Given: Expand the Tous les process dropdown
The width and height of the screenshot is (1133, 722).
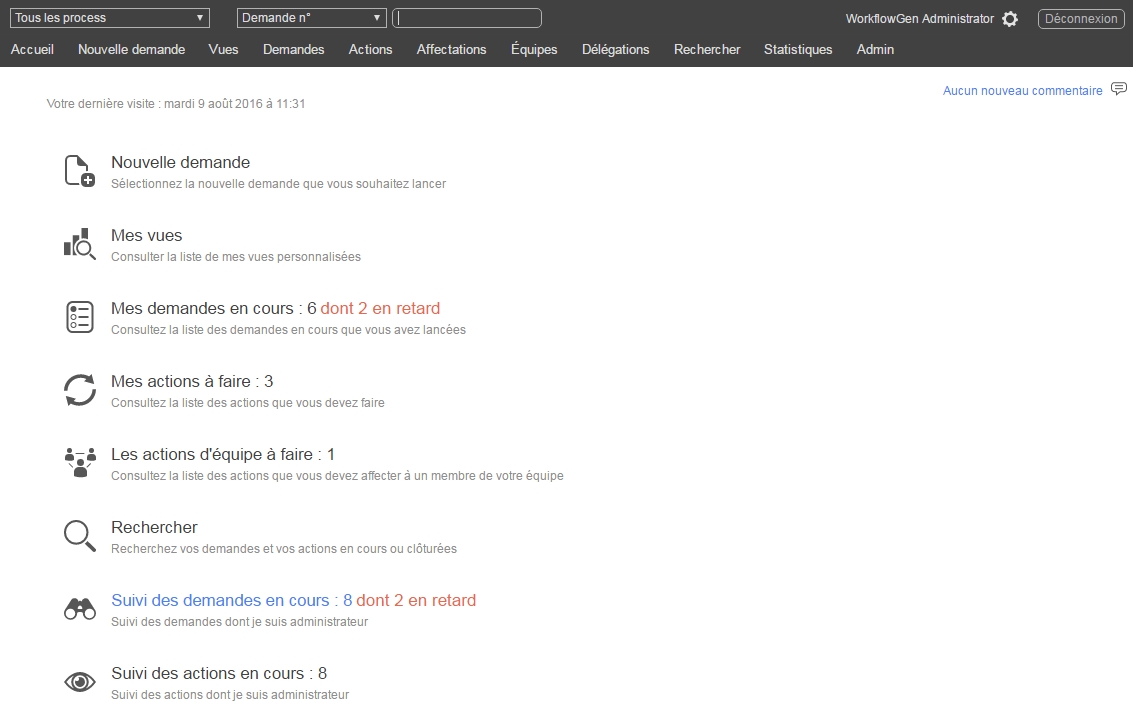Looking at the screenshot, I should click(109, 18).
